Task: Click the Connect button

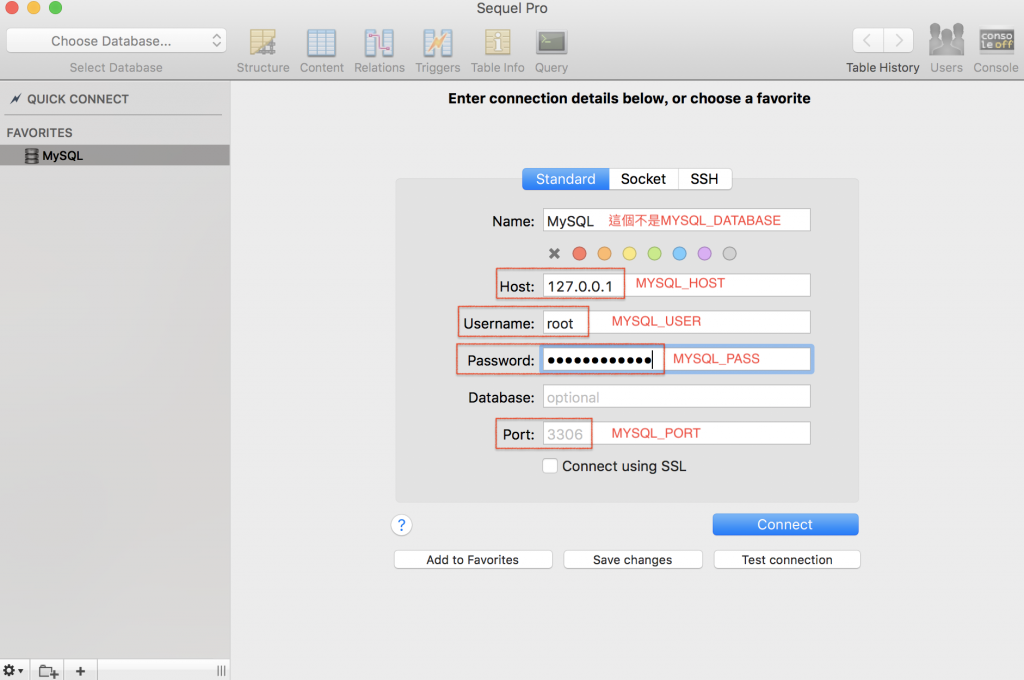Action: (x=785, y=525)
